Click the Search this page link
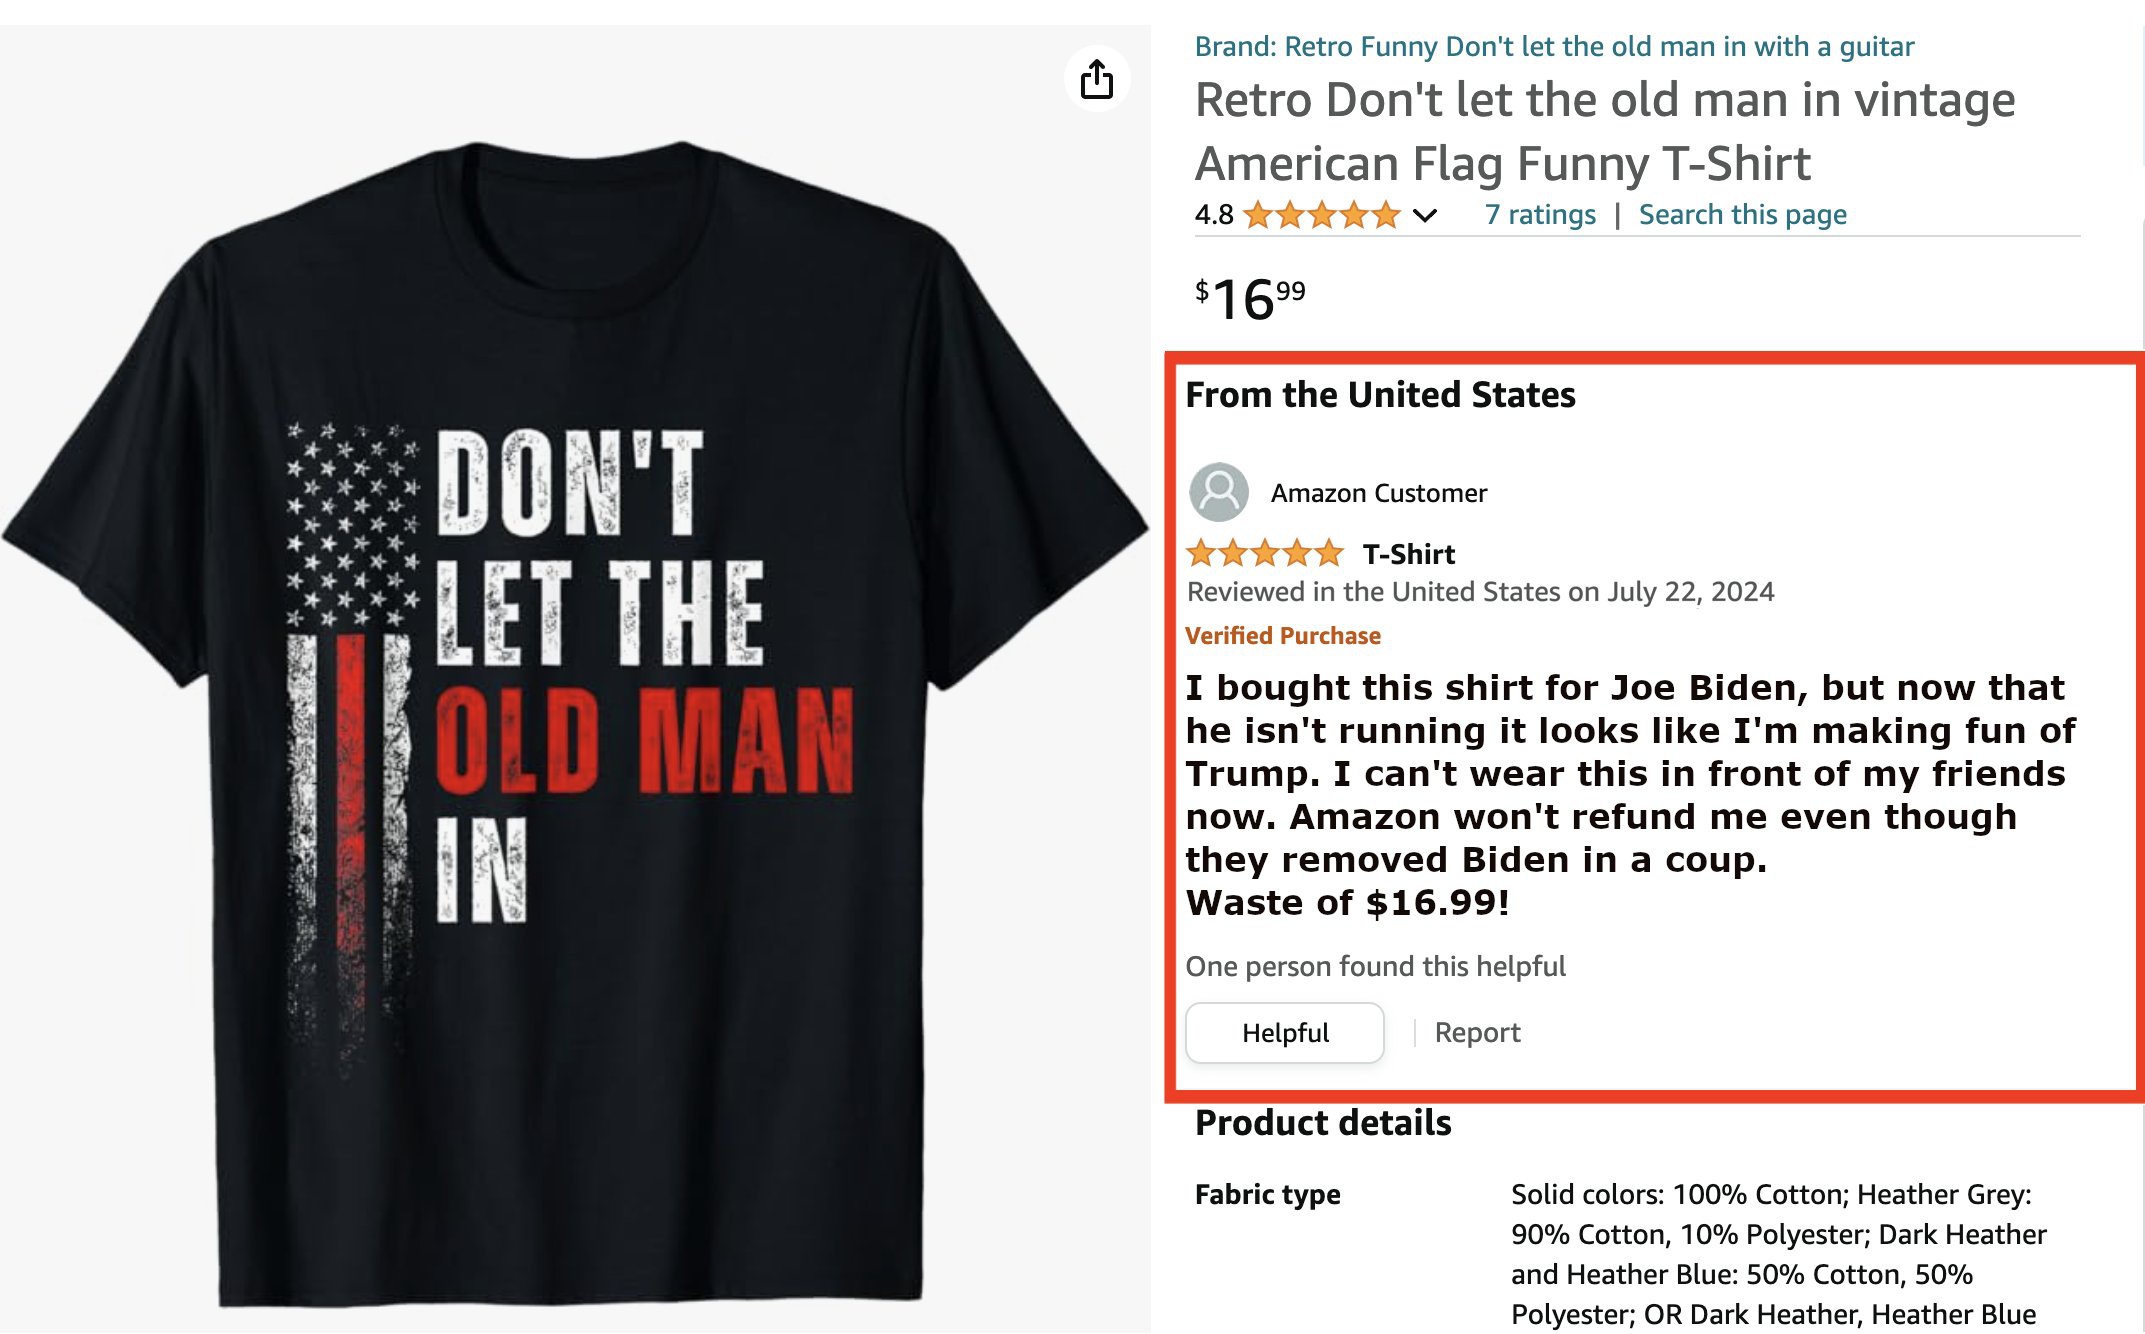Viewport: 2145px width, 1334px height. (x=1742, y=215)
